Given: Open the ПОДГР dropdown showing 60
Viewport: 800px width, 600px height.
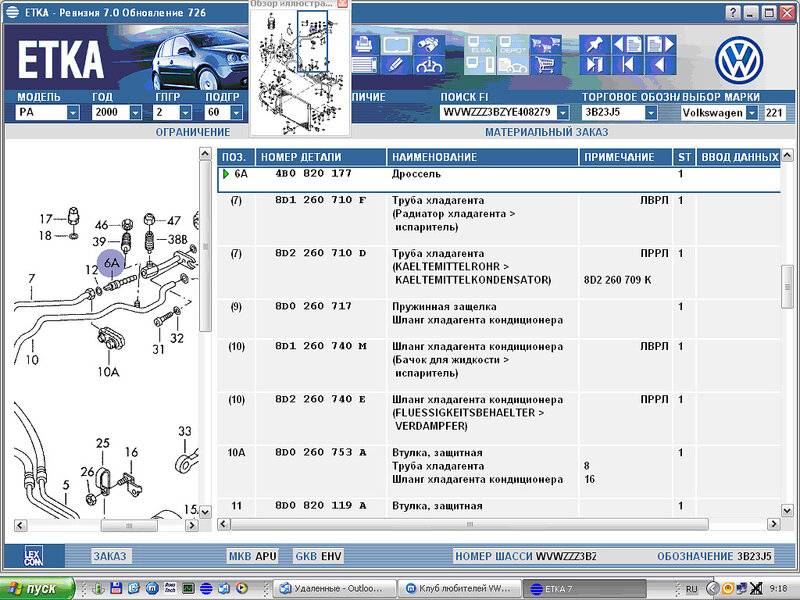Looking at the screenshot, I should pyautogui.click(x=236, y=112).
